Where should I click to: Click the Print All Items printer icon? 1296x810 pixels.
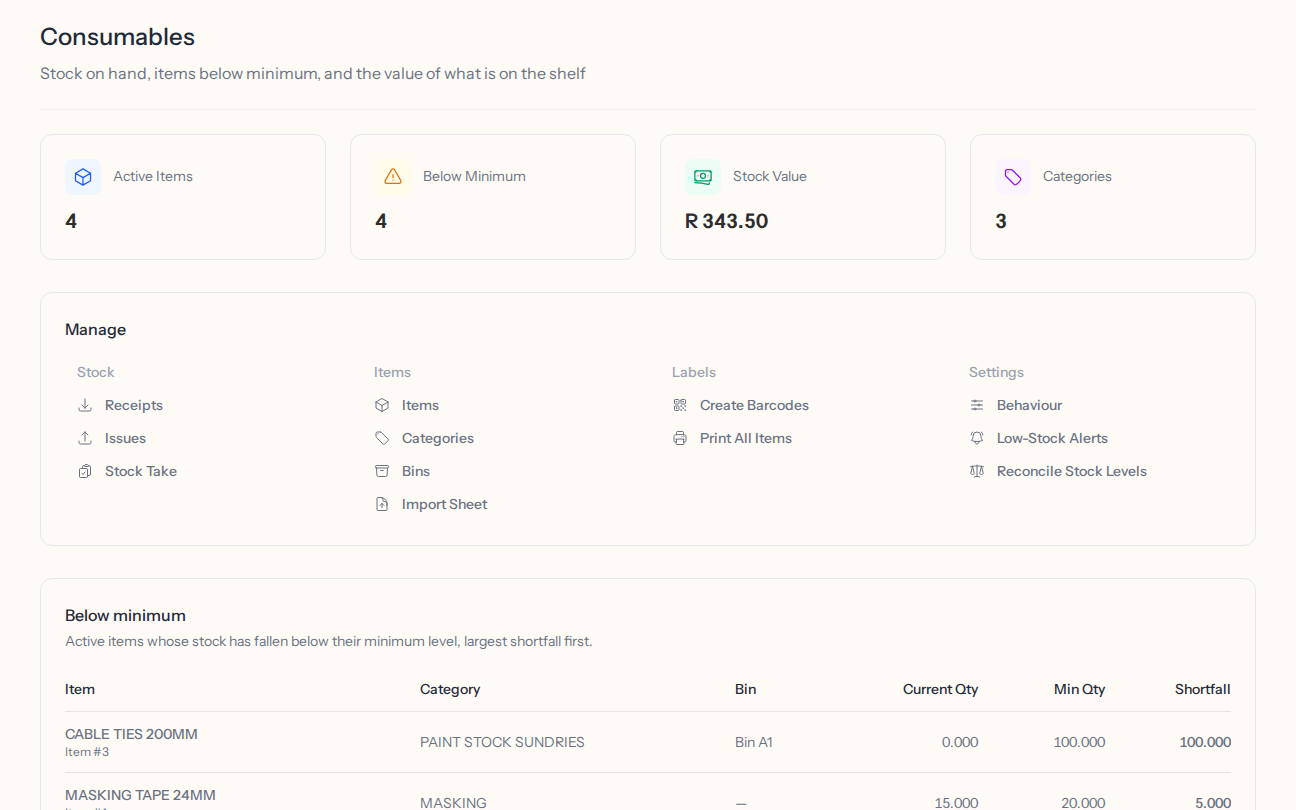680,438
